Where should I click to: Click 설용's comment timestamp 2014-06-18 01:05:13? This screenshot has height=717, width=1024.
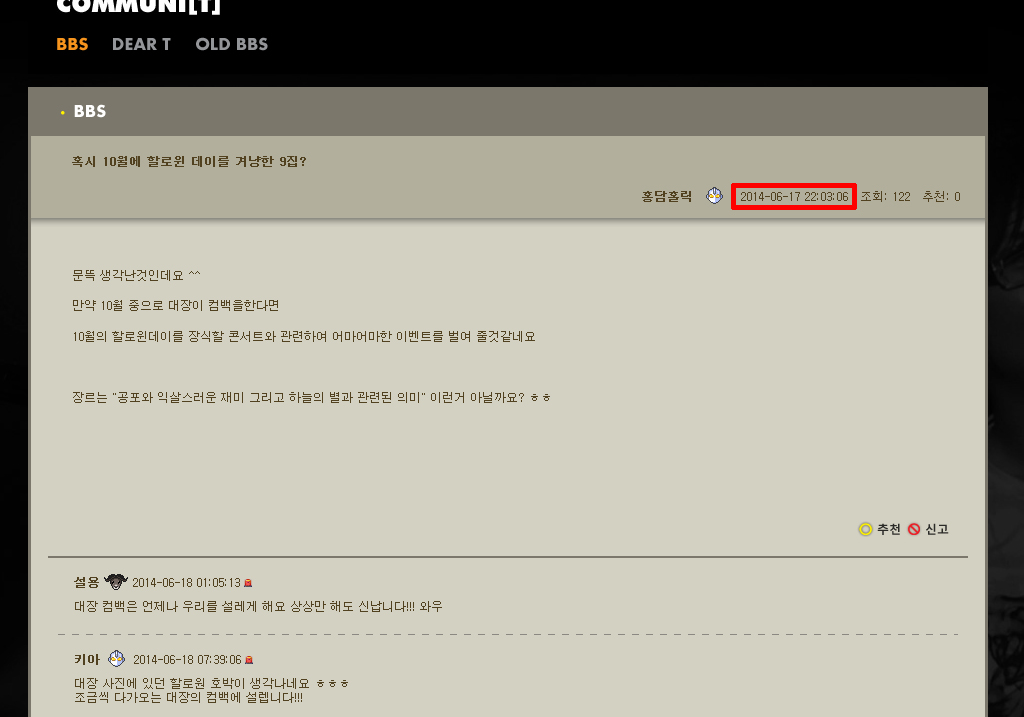(x=186, y=582)
